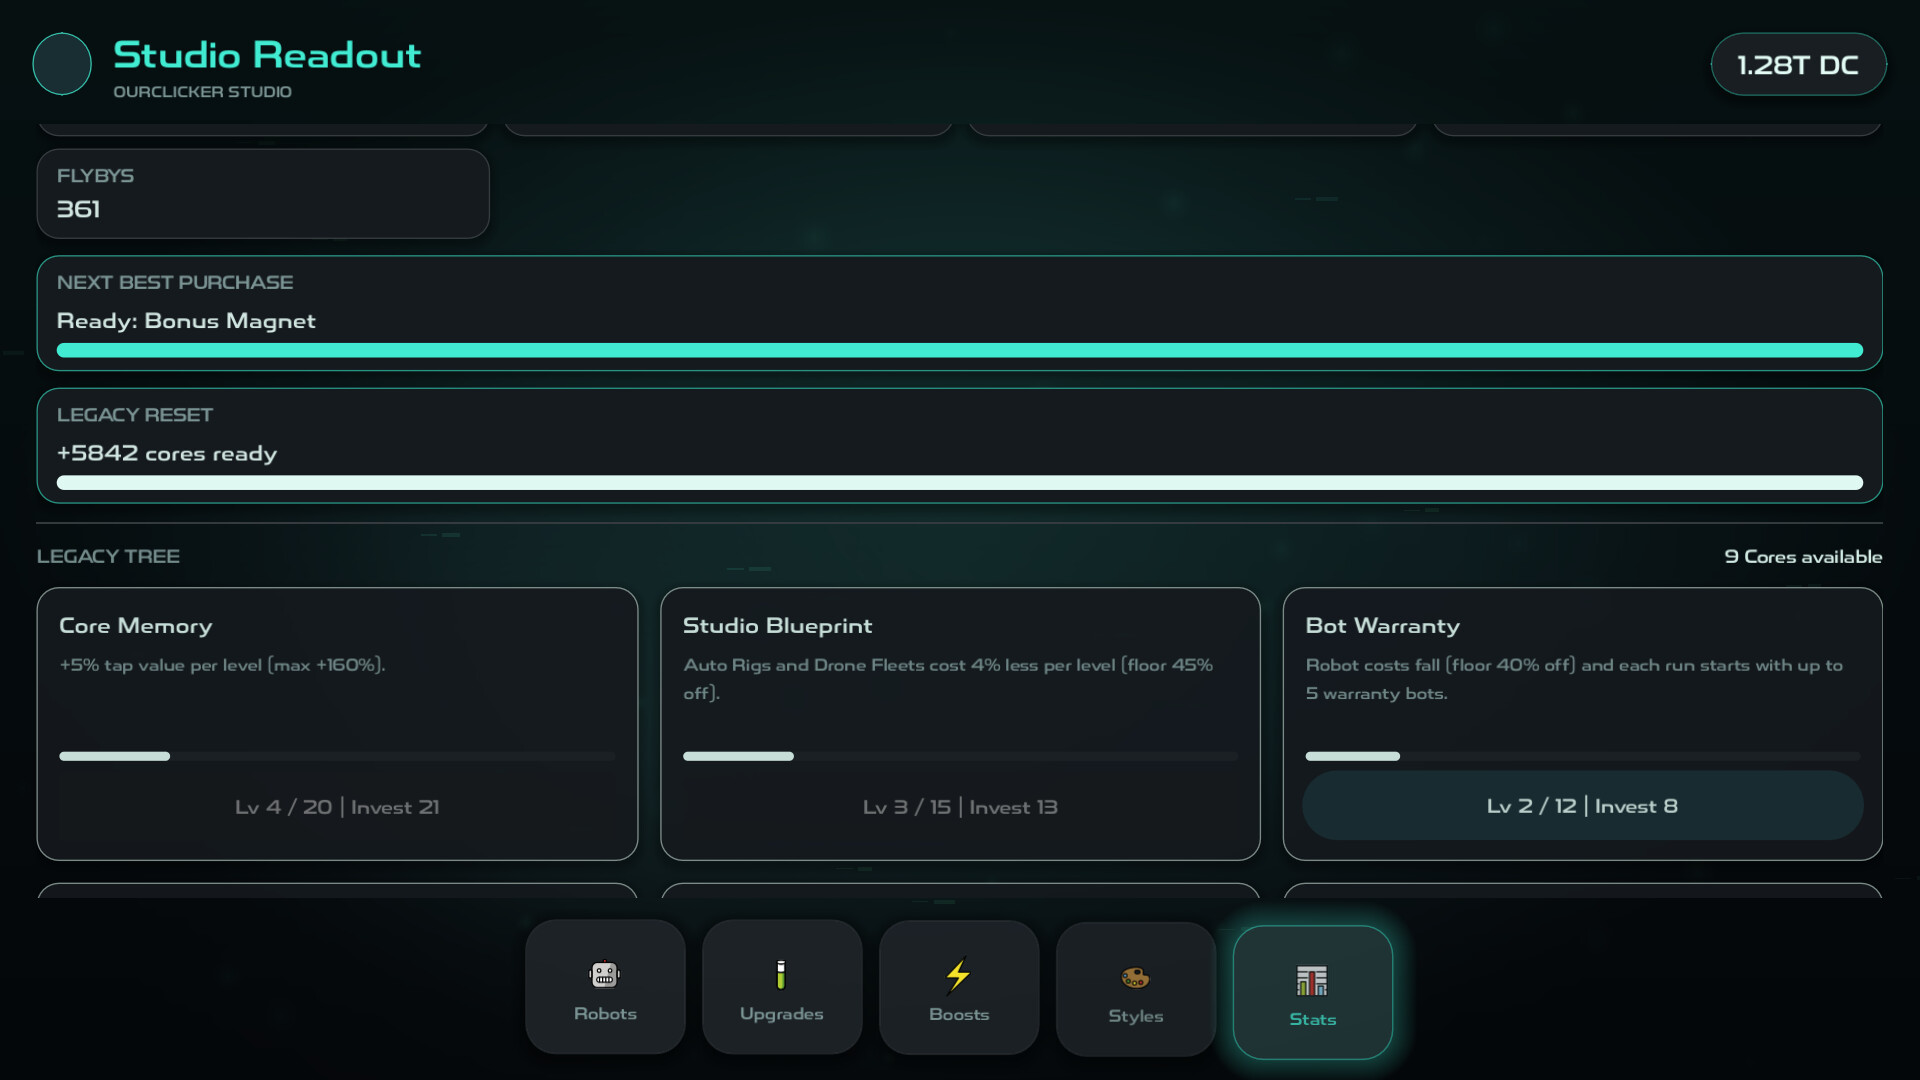The image size is (1920, 1080).
Task: Click the 'LEGACY TREE' section heading
Action: [x=108, y=556]
